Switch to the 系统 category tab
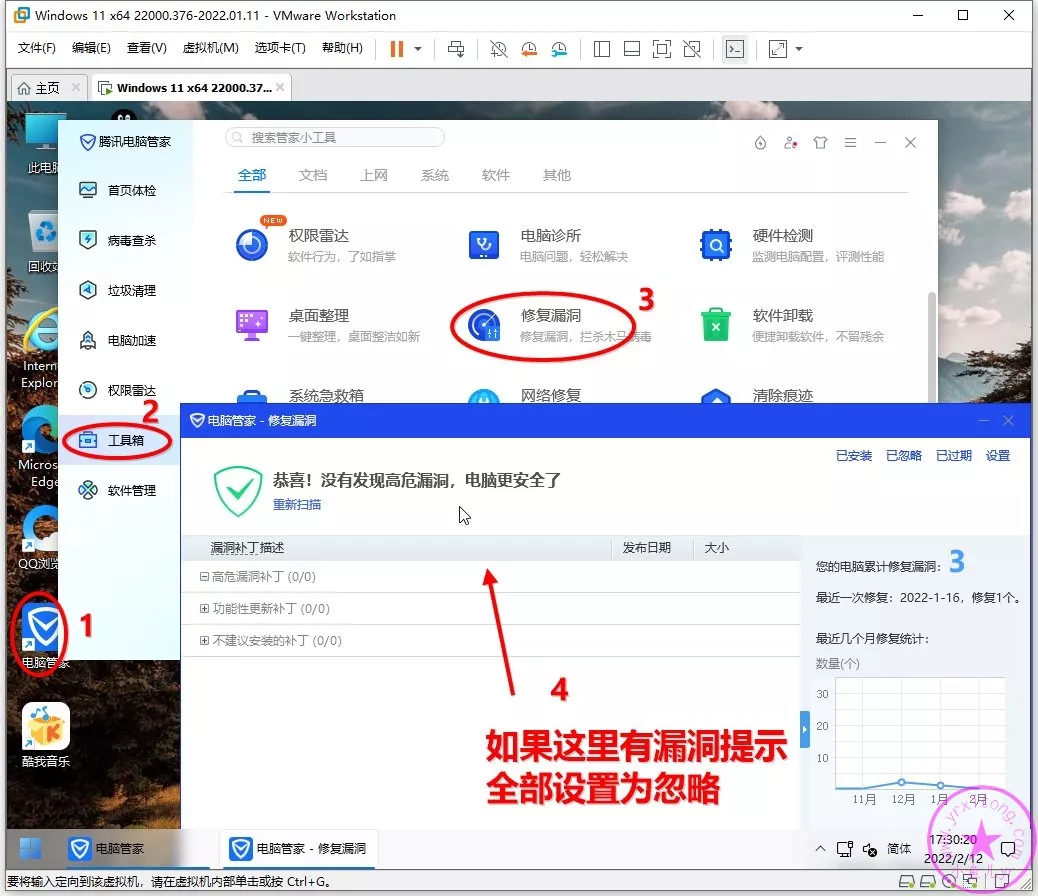Image resolution: width=1038 pixels, height=896 pixels. (x=435, y=175)
